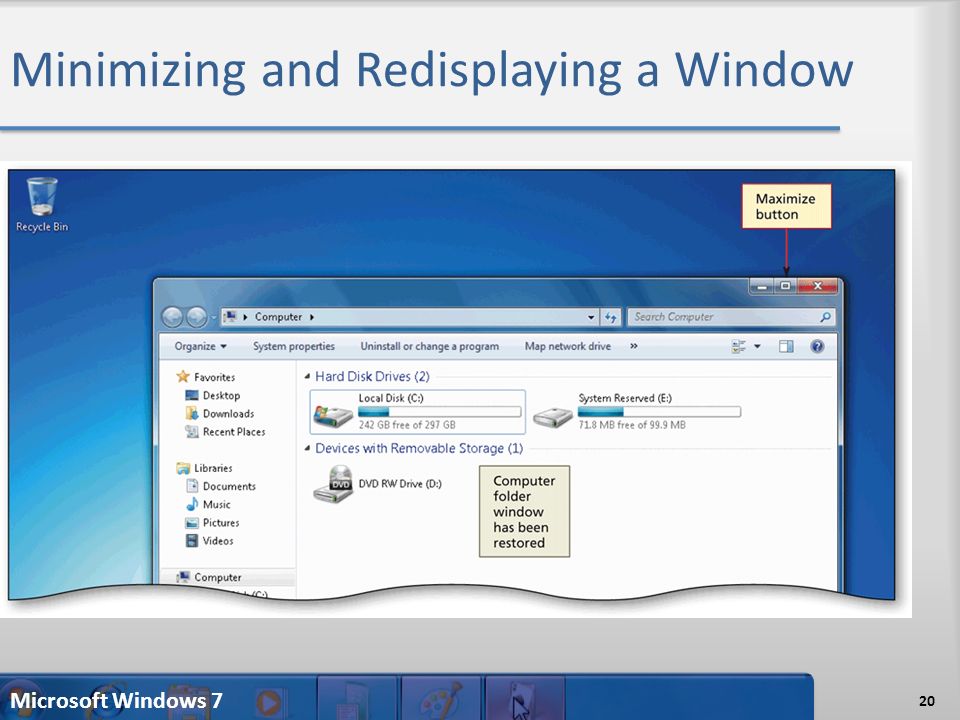
Task: Maximize the Computer folder window
Action: tap(786, 286)
